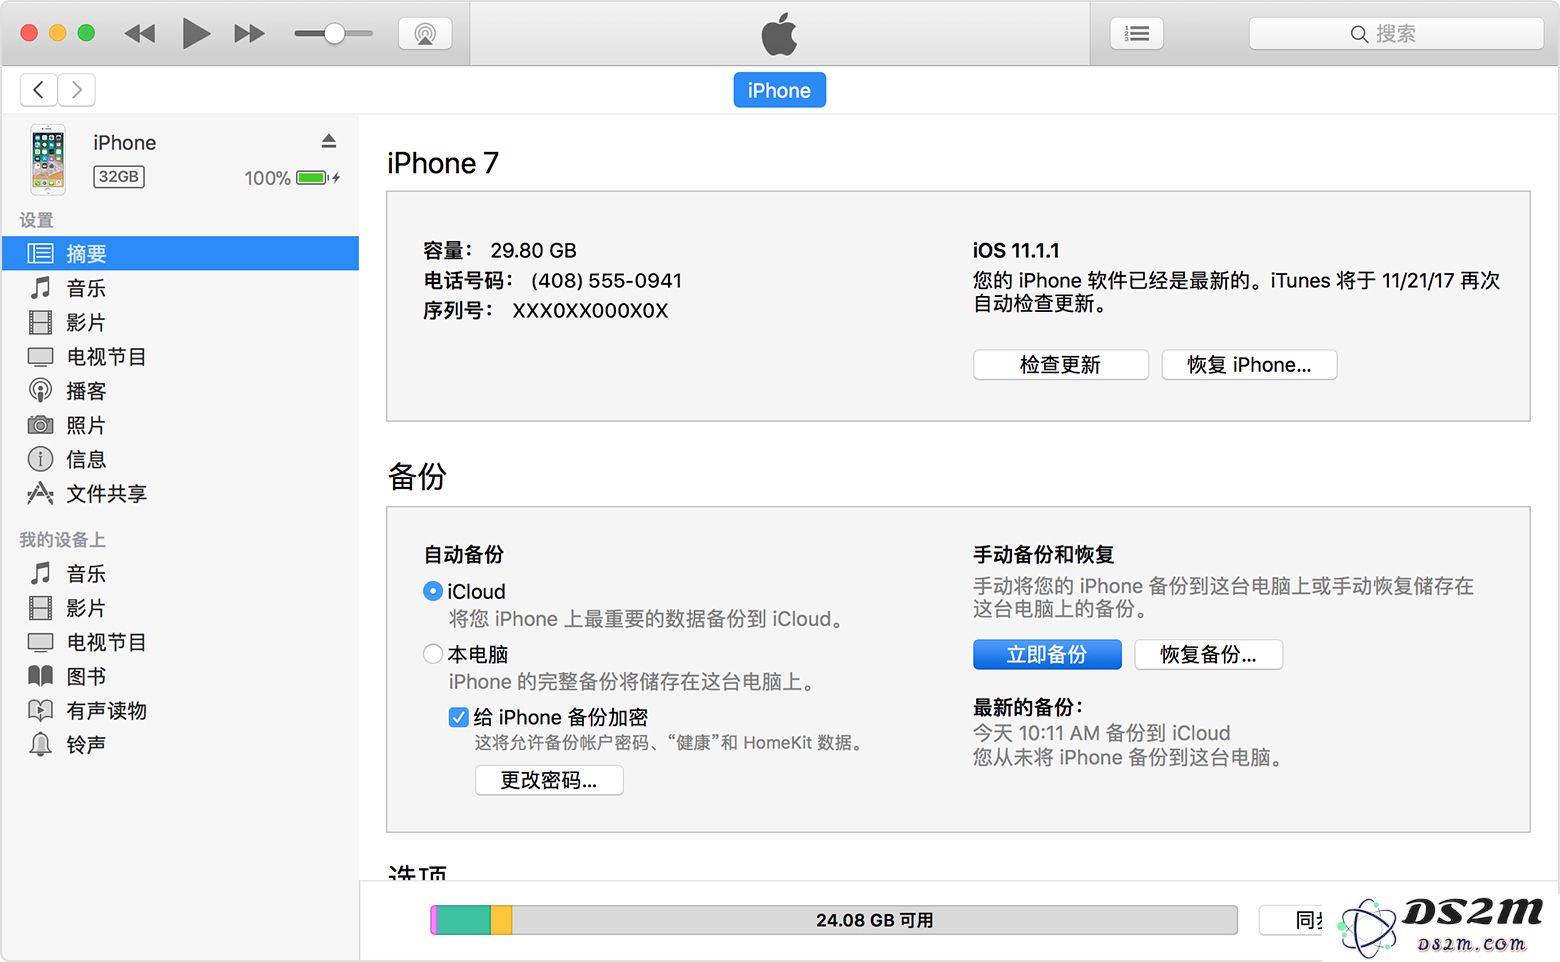
Task: Open the AirPlay output button
Action: click(x=425, y=34)
